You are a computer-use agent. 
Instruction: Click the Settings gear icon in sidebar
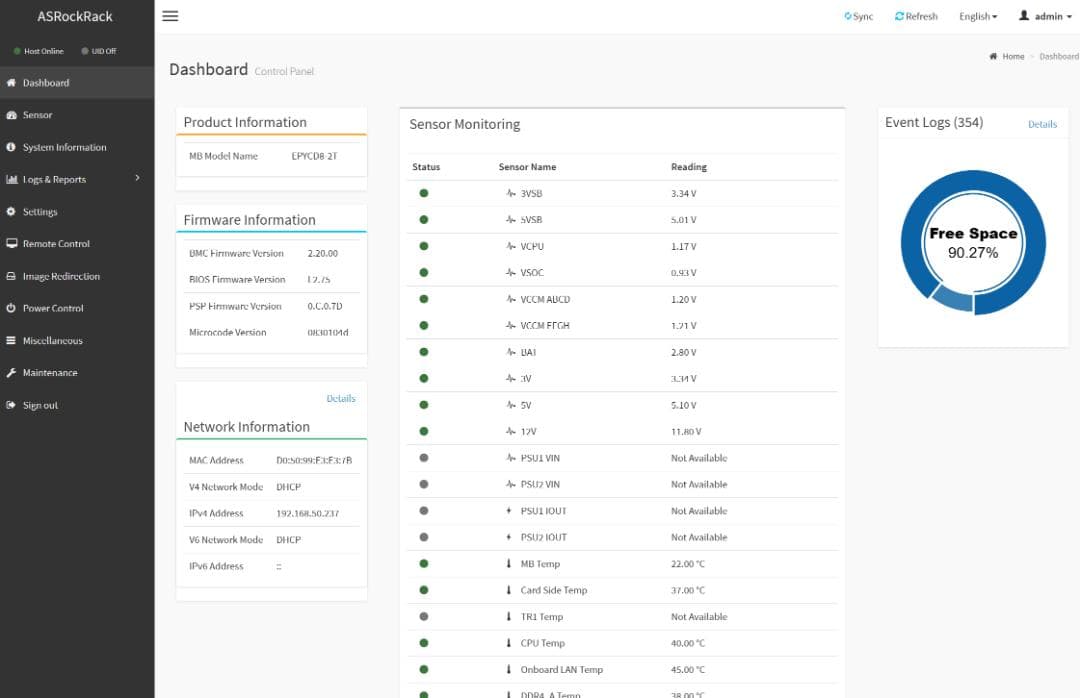pos(12,212)
